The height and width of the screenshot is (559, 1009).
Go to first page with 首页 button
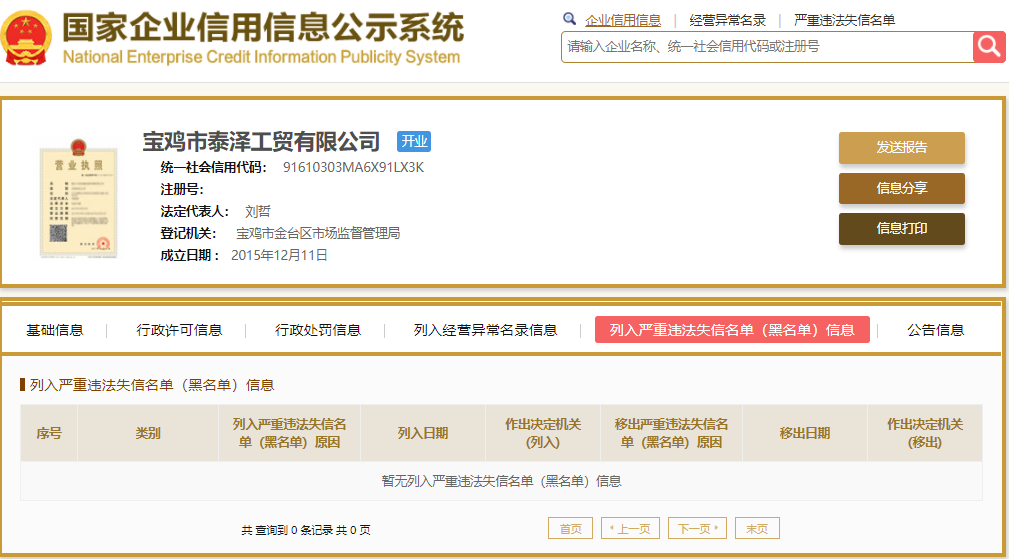click(570, 528)
